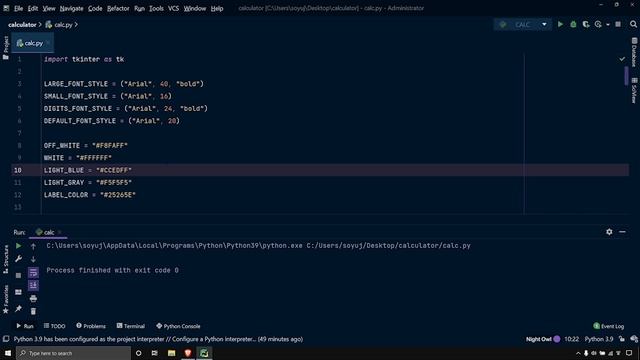This screenshot has width=640, height=360.
Task: Click the Windows taskbar search box
Action: pos(73,353)
